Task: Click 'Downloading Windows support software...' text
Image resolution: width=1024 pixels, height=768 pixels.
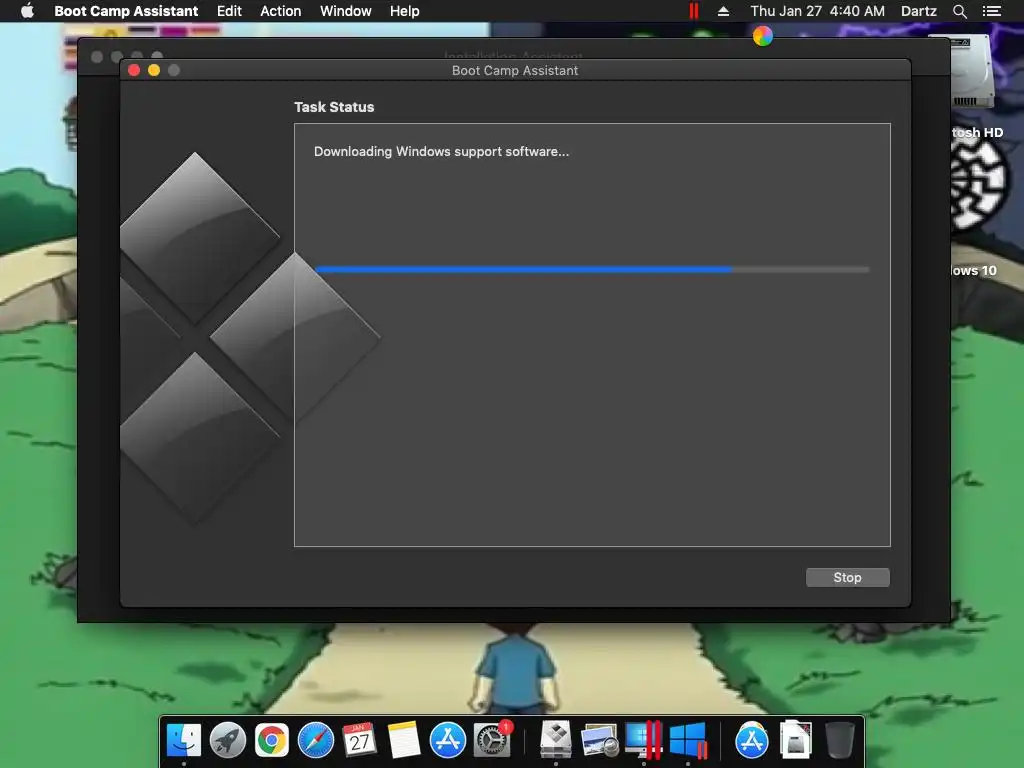Action: (441, 152)
